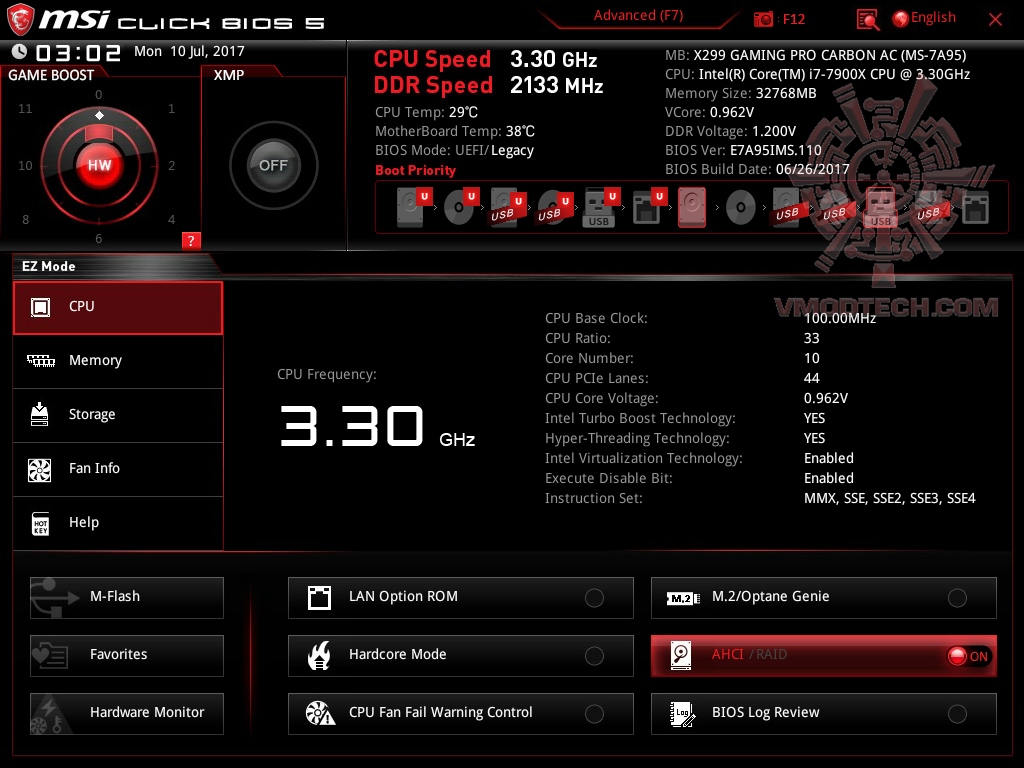The image size is (1024, 768).
Task: Click the Memory Size 32768MB text
Action: pyautogui.click(x=741, y=93)
